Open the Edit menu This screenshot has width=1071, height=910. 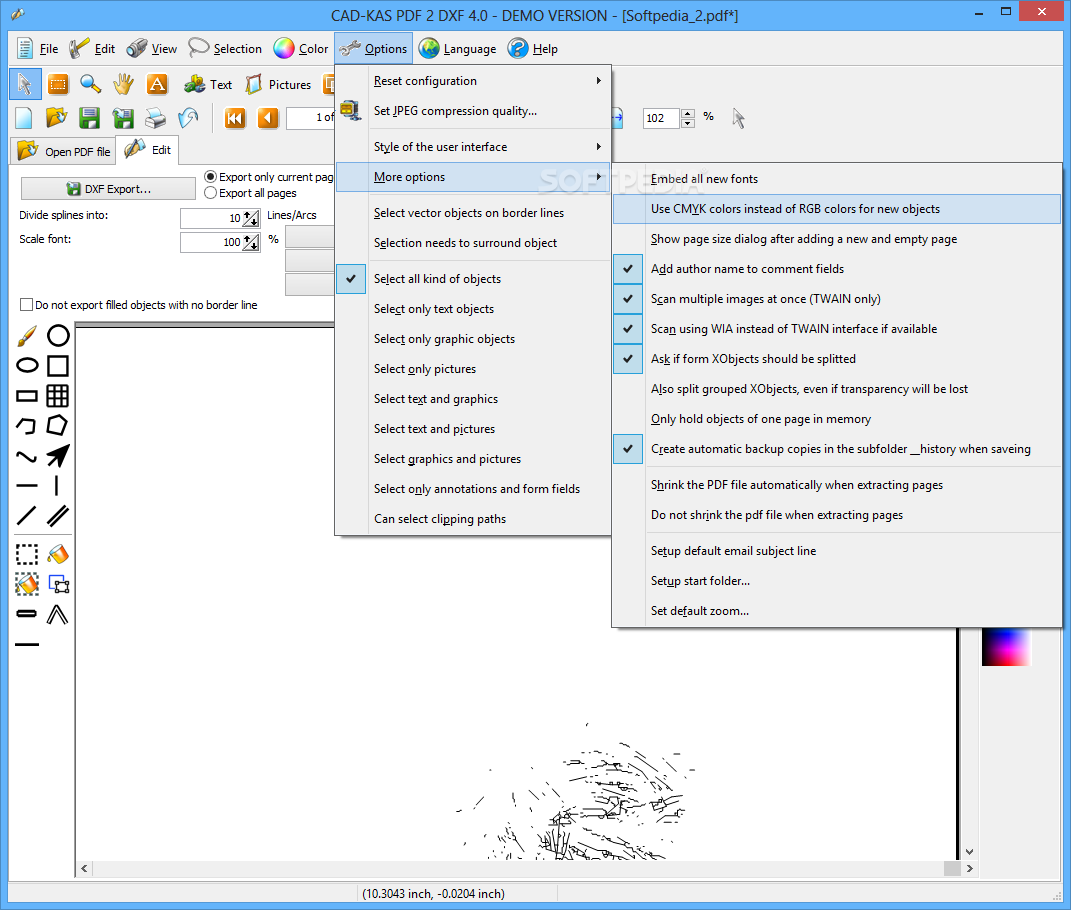92,49
